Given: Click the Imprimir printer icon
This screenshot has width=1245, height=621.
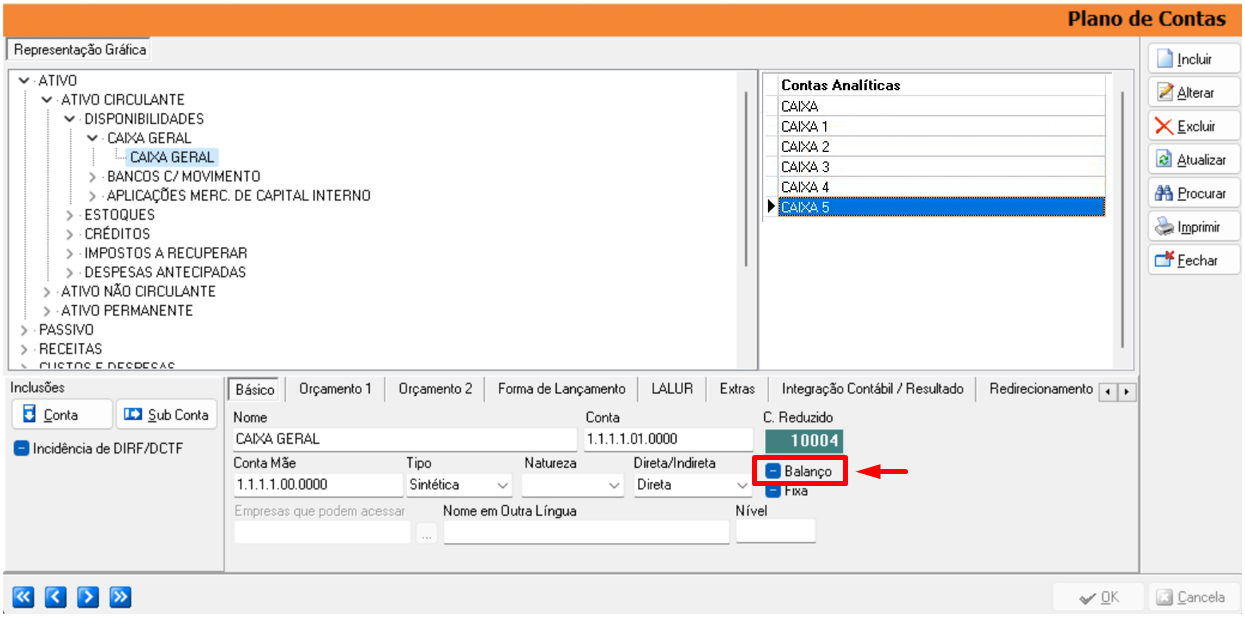Looking at the screenshot, I should click(1164, 227).
